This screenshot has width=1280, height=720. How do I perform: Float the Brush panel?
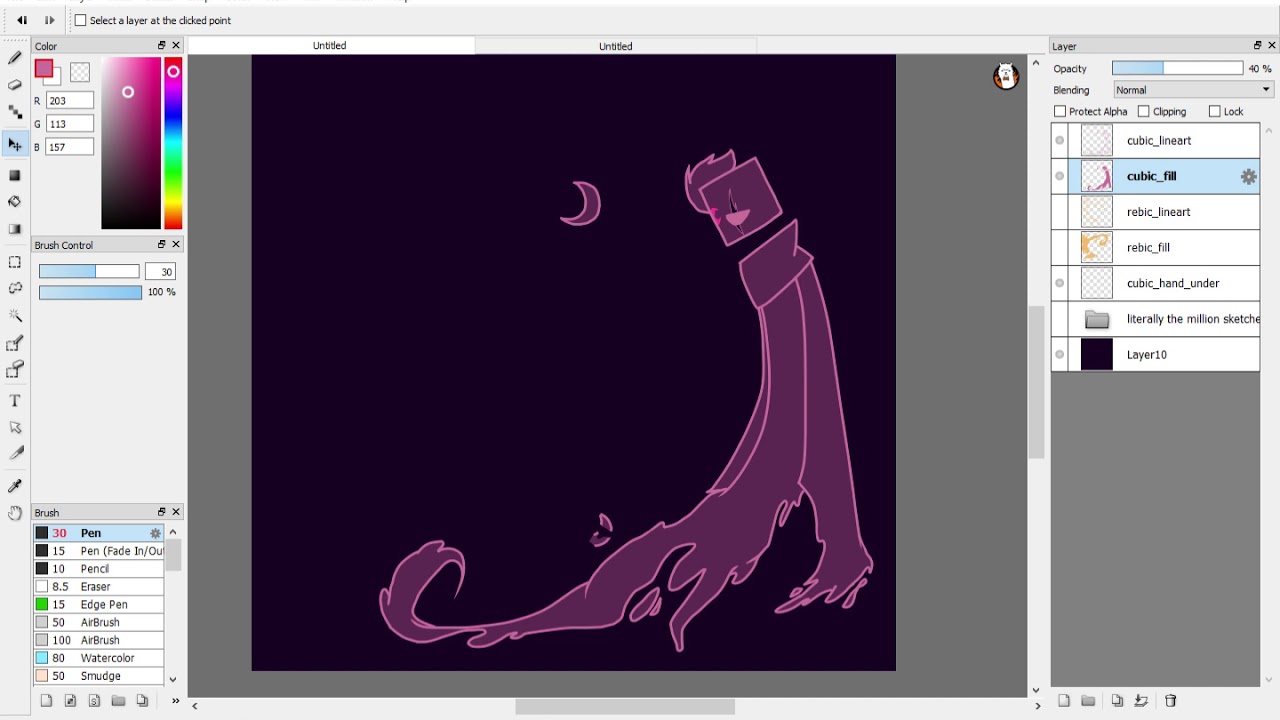pyautogui.click(x=161, y=512)
